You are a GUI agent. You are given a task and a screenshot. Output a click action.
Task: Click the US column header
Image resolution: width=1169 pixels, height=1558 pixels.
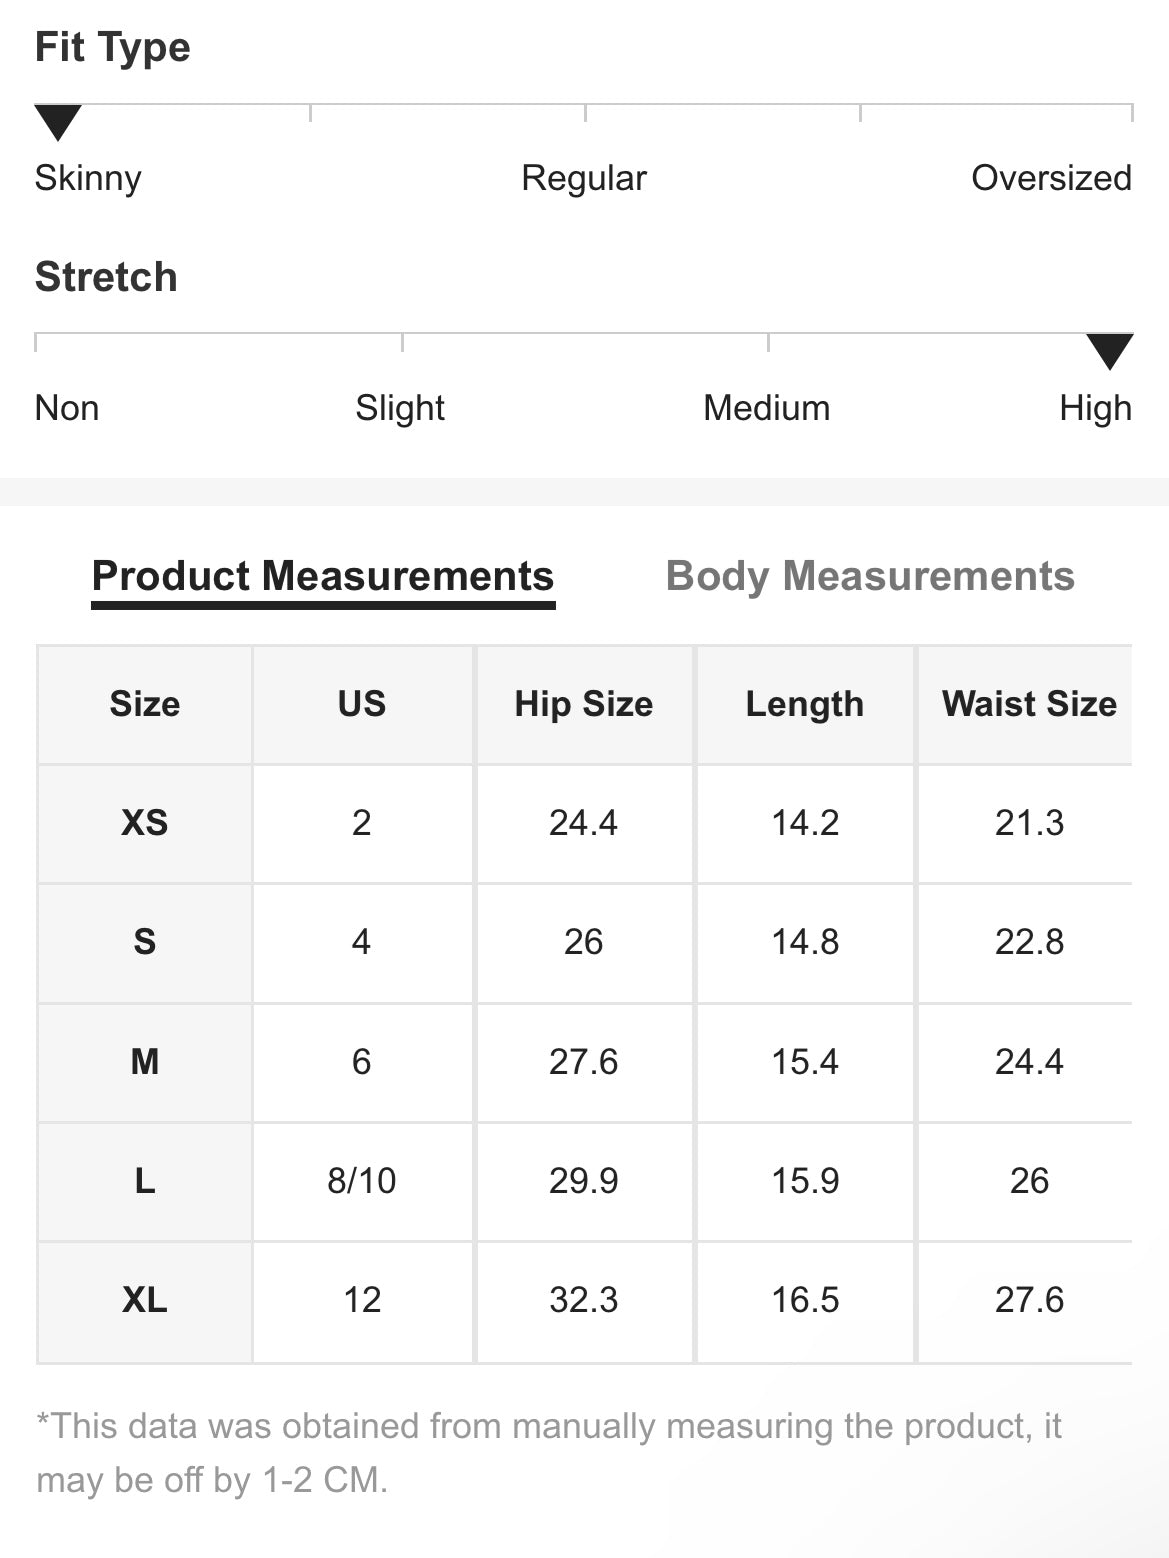pos(362,704)
